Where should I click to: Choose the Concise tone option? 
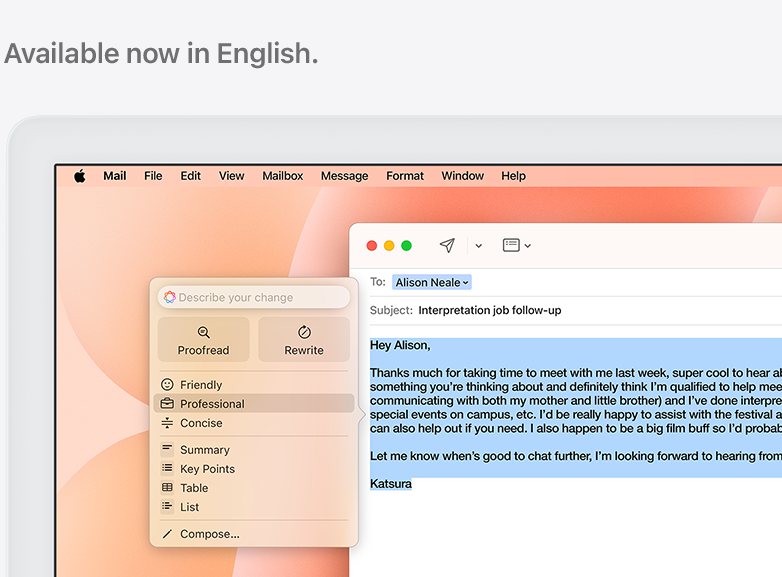click(x=200, y=423)
